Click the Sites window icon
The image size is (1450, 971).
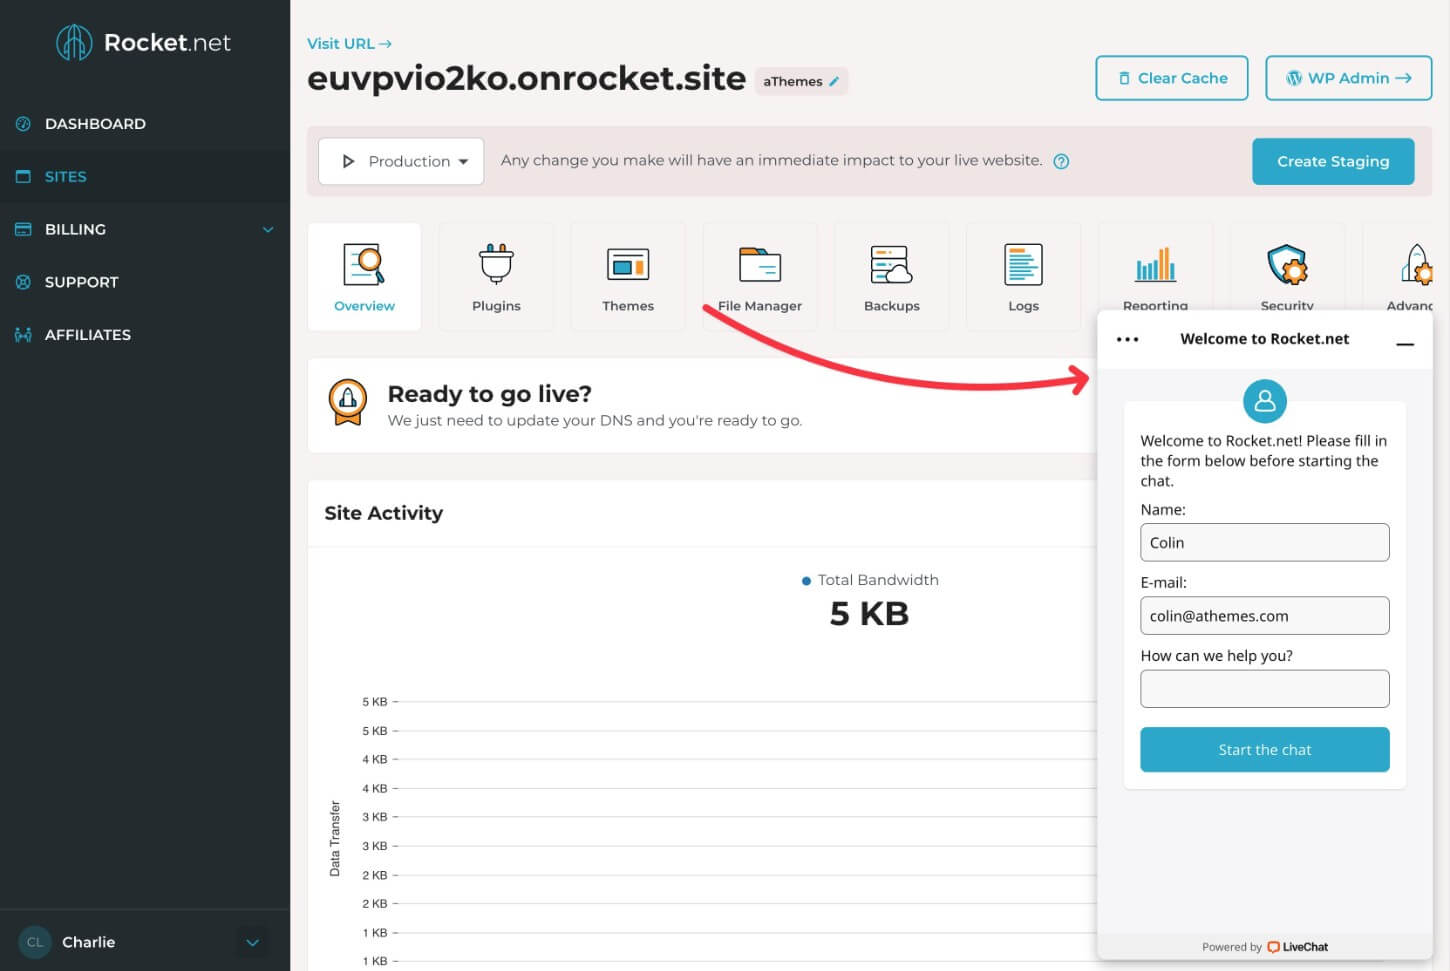23,177
